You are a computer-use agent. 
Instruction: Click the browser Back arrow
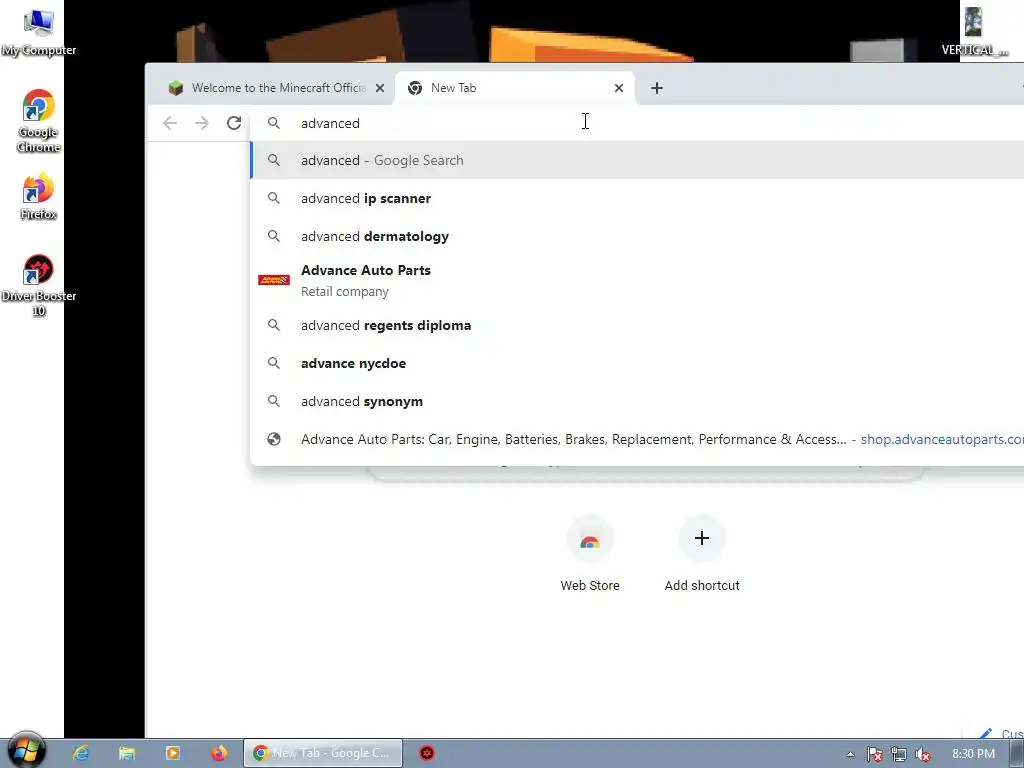pyautogui.click(x=170, y=123)
